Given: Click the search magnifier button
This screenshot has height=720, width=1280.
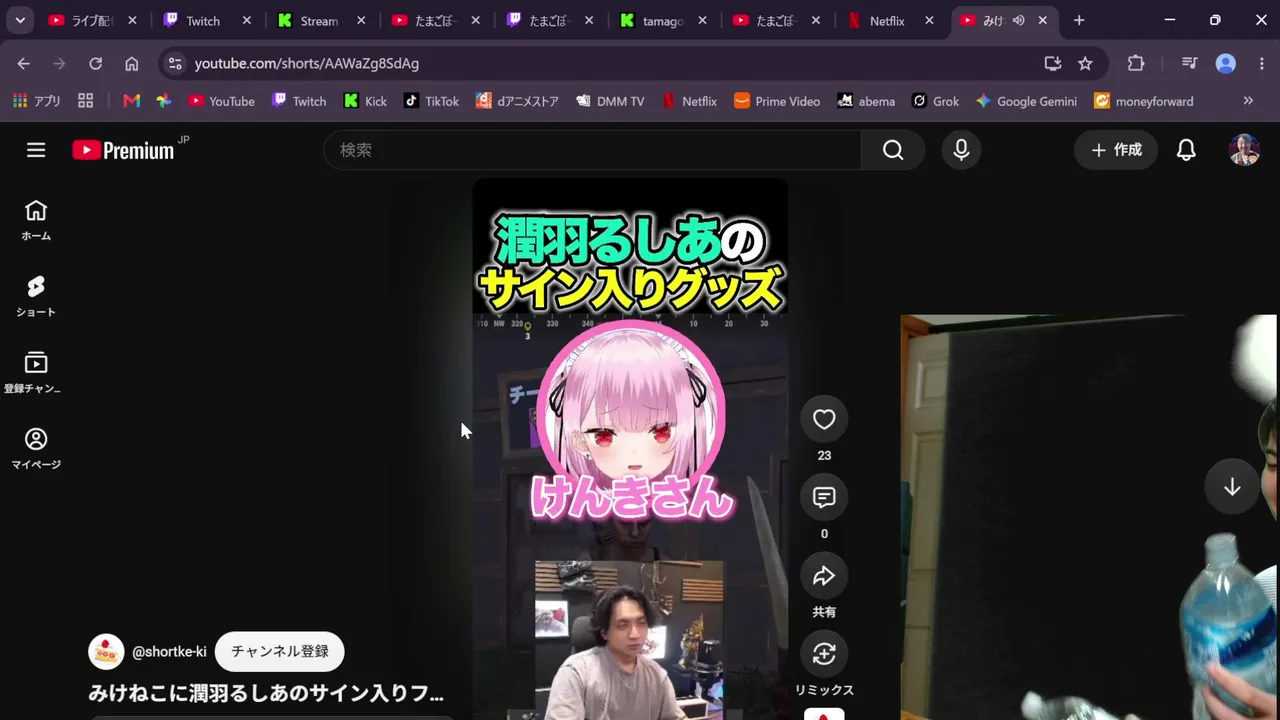Looking at the screenshot, I should click(x=893, y=150).
